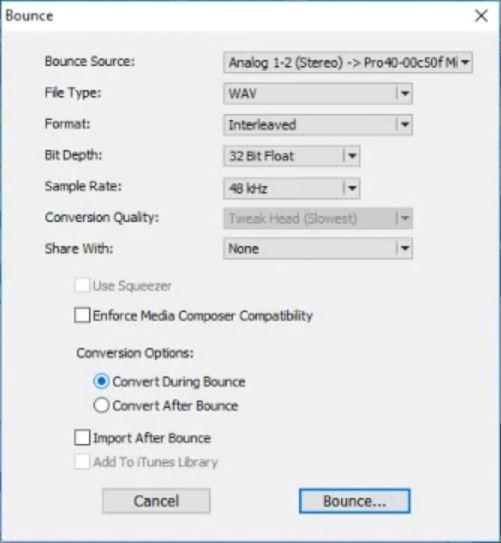The height and width of the screenshot is (543, 501).
Task: Click the Conversion Quality dropdown arrow
Action: point(404,218)
